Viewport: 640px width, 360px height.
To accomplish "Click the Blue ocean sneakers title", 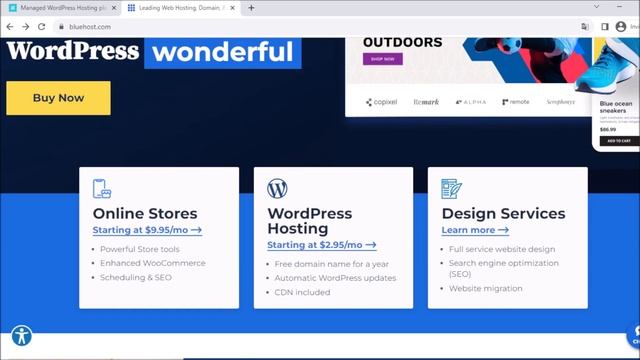I will click(616, 107).
